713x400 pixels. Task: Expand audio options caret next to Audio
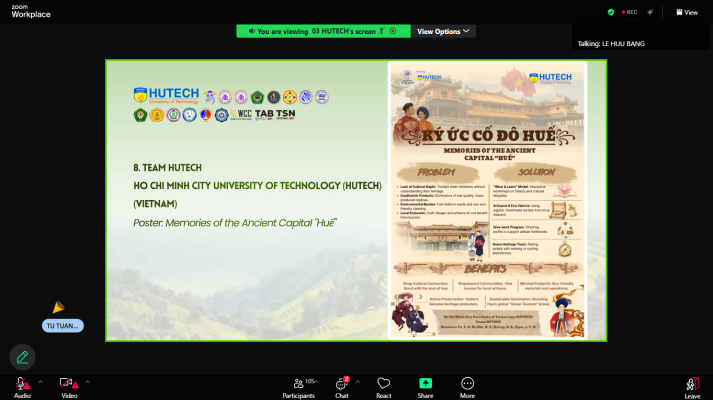pyautogui.click(x=41, y=382)
